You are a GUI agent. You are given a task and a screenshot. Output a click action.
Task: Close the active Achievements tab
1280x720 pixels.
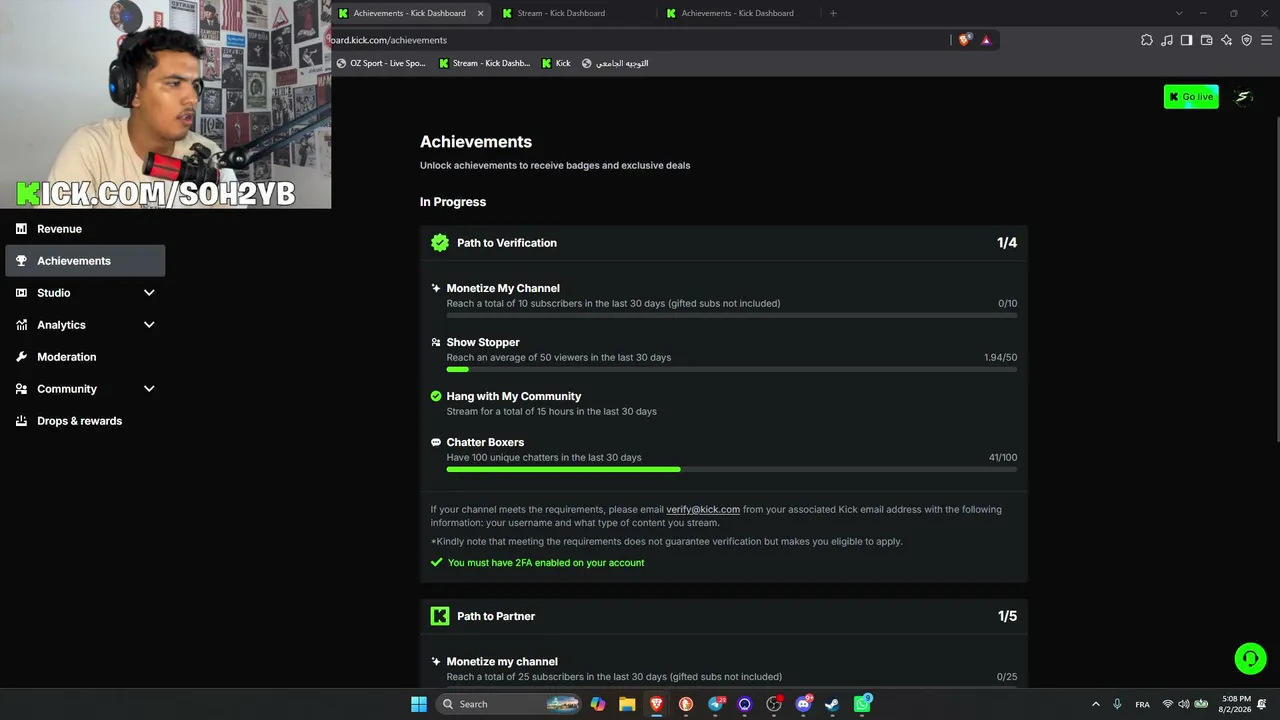(x=480, y=13)
